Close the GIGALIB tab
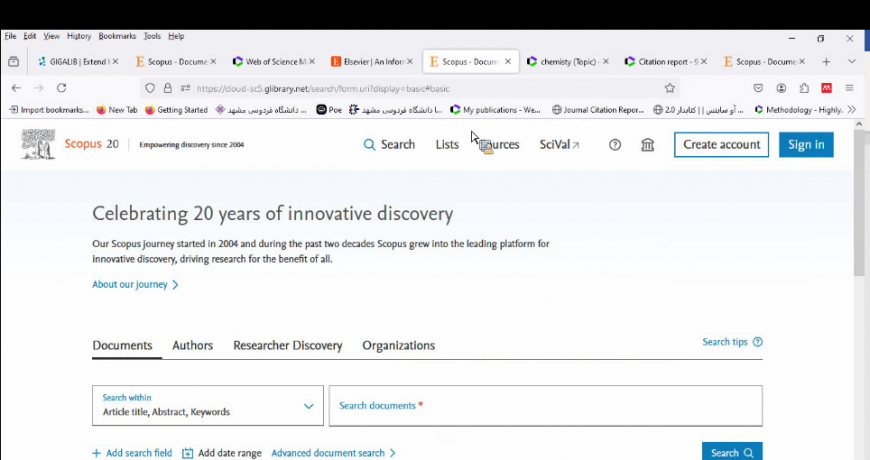 [x=115, y=62]
